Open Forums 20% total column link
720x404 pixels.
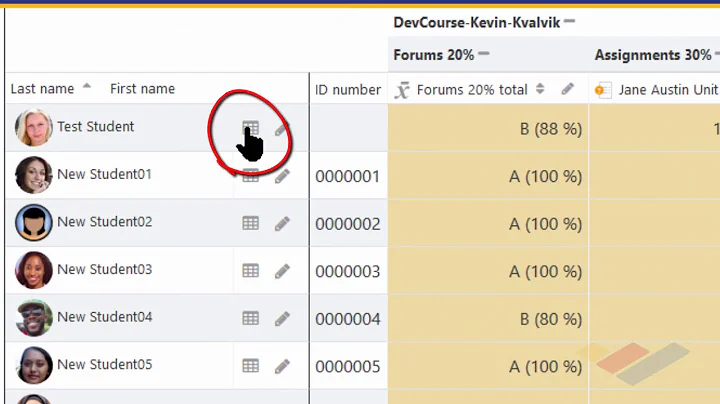[472, 90]
